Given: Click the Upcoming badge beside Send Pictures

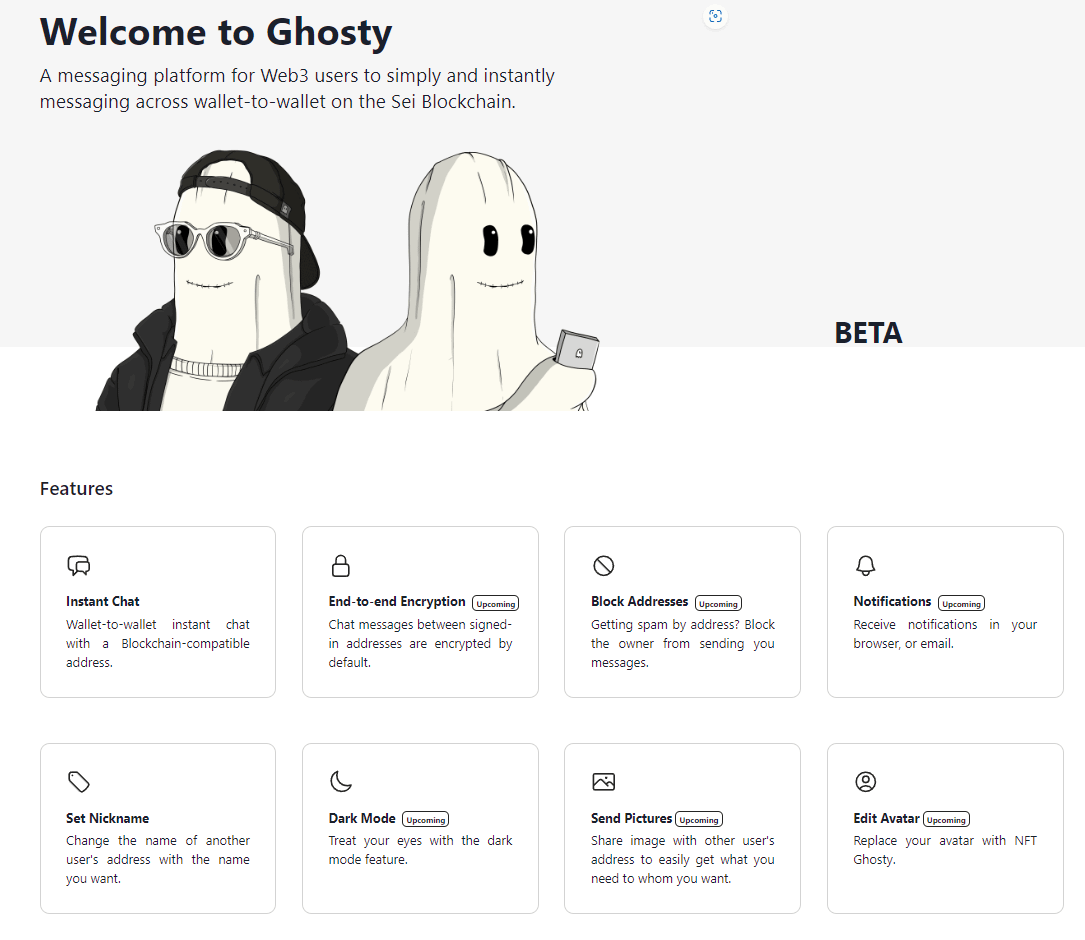Looking at the screenshot, I should pyautogui.click(x=699, y=820).
